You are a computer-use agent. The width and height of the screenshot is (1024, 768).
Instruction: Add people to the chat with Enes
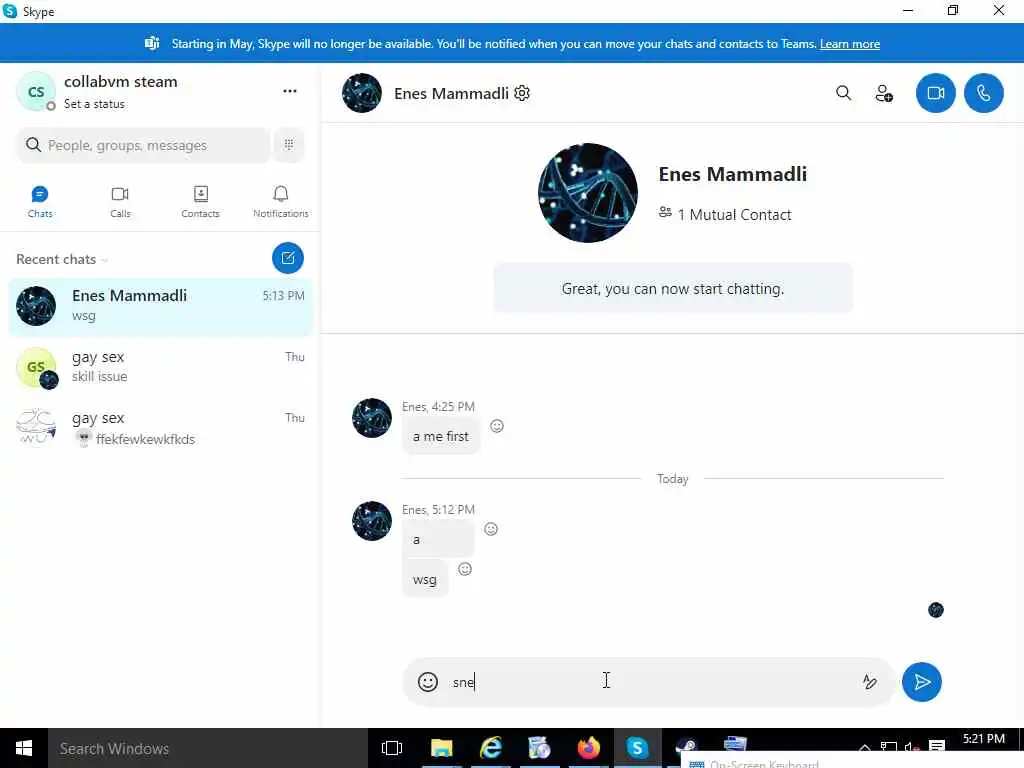click(884, 93)
